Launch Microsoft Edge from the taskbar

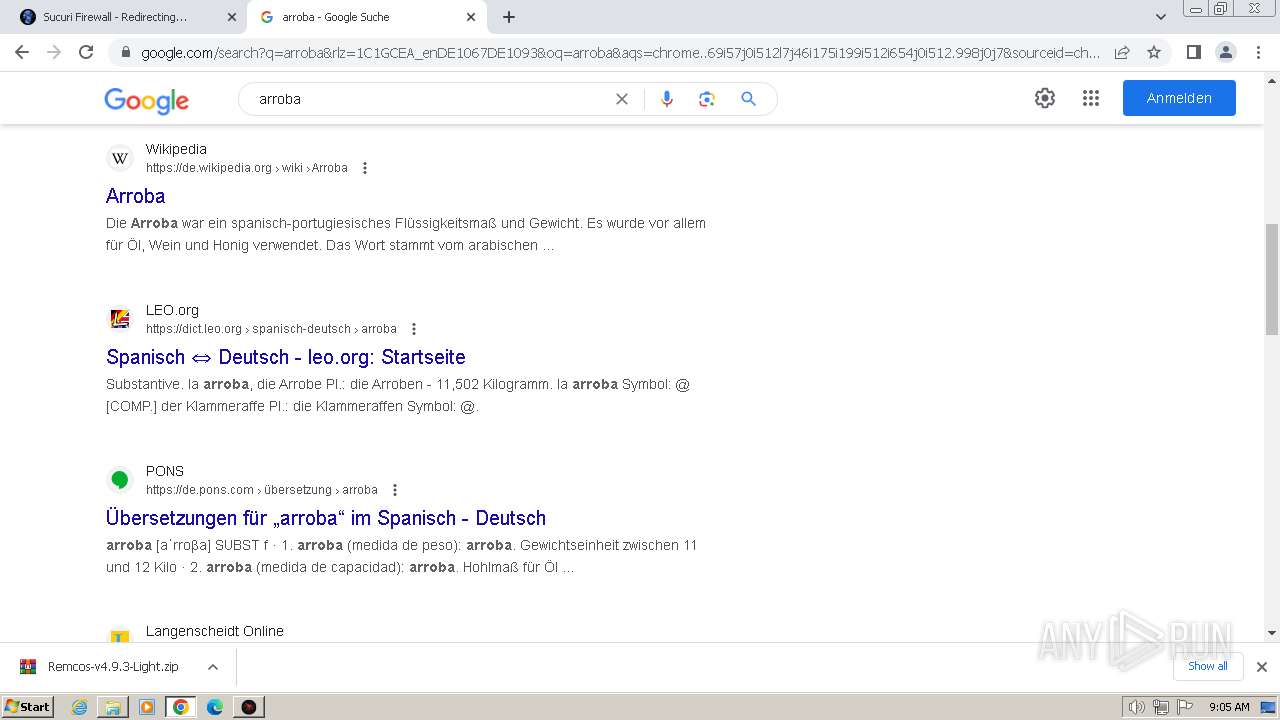coord(215,707)
